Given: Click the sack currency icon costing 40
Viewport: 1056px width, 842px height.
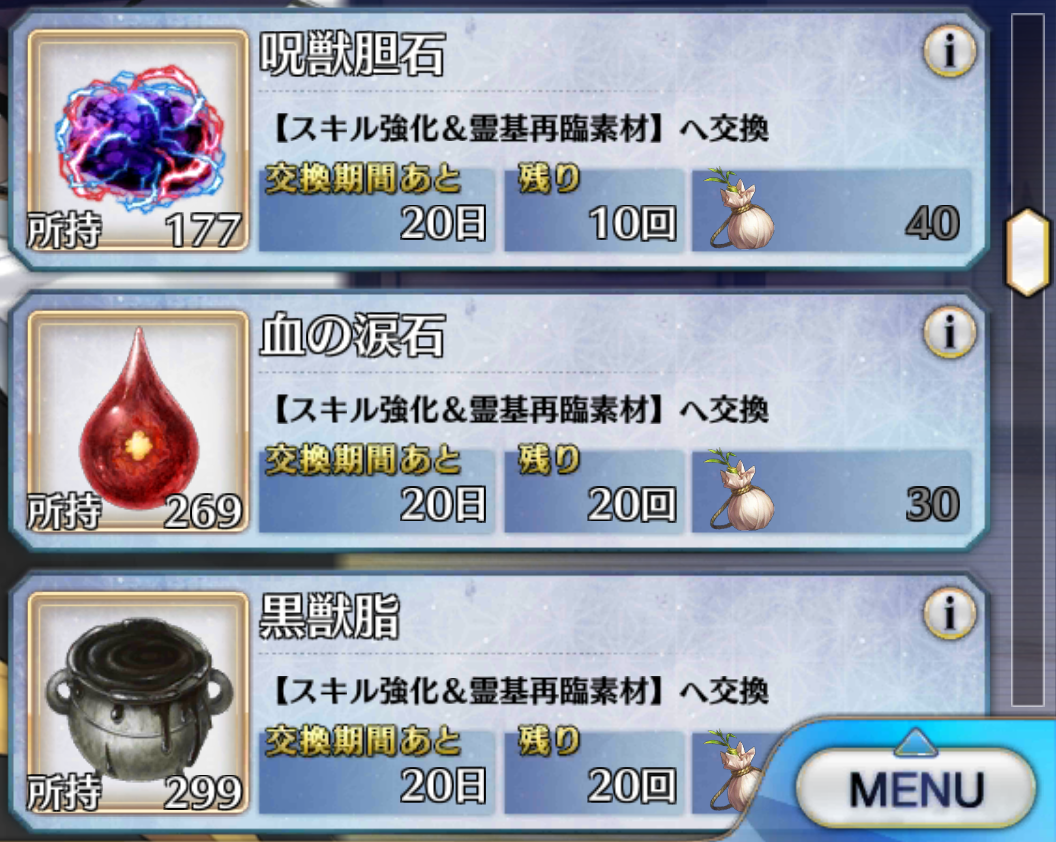Looking at the screenshot, I should (739, 209).
